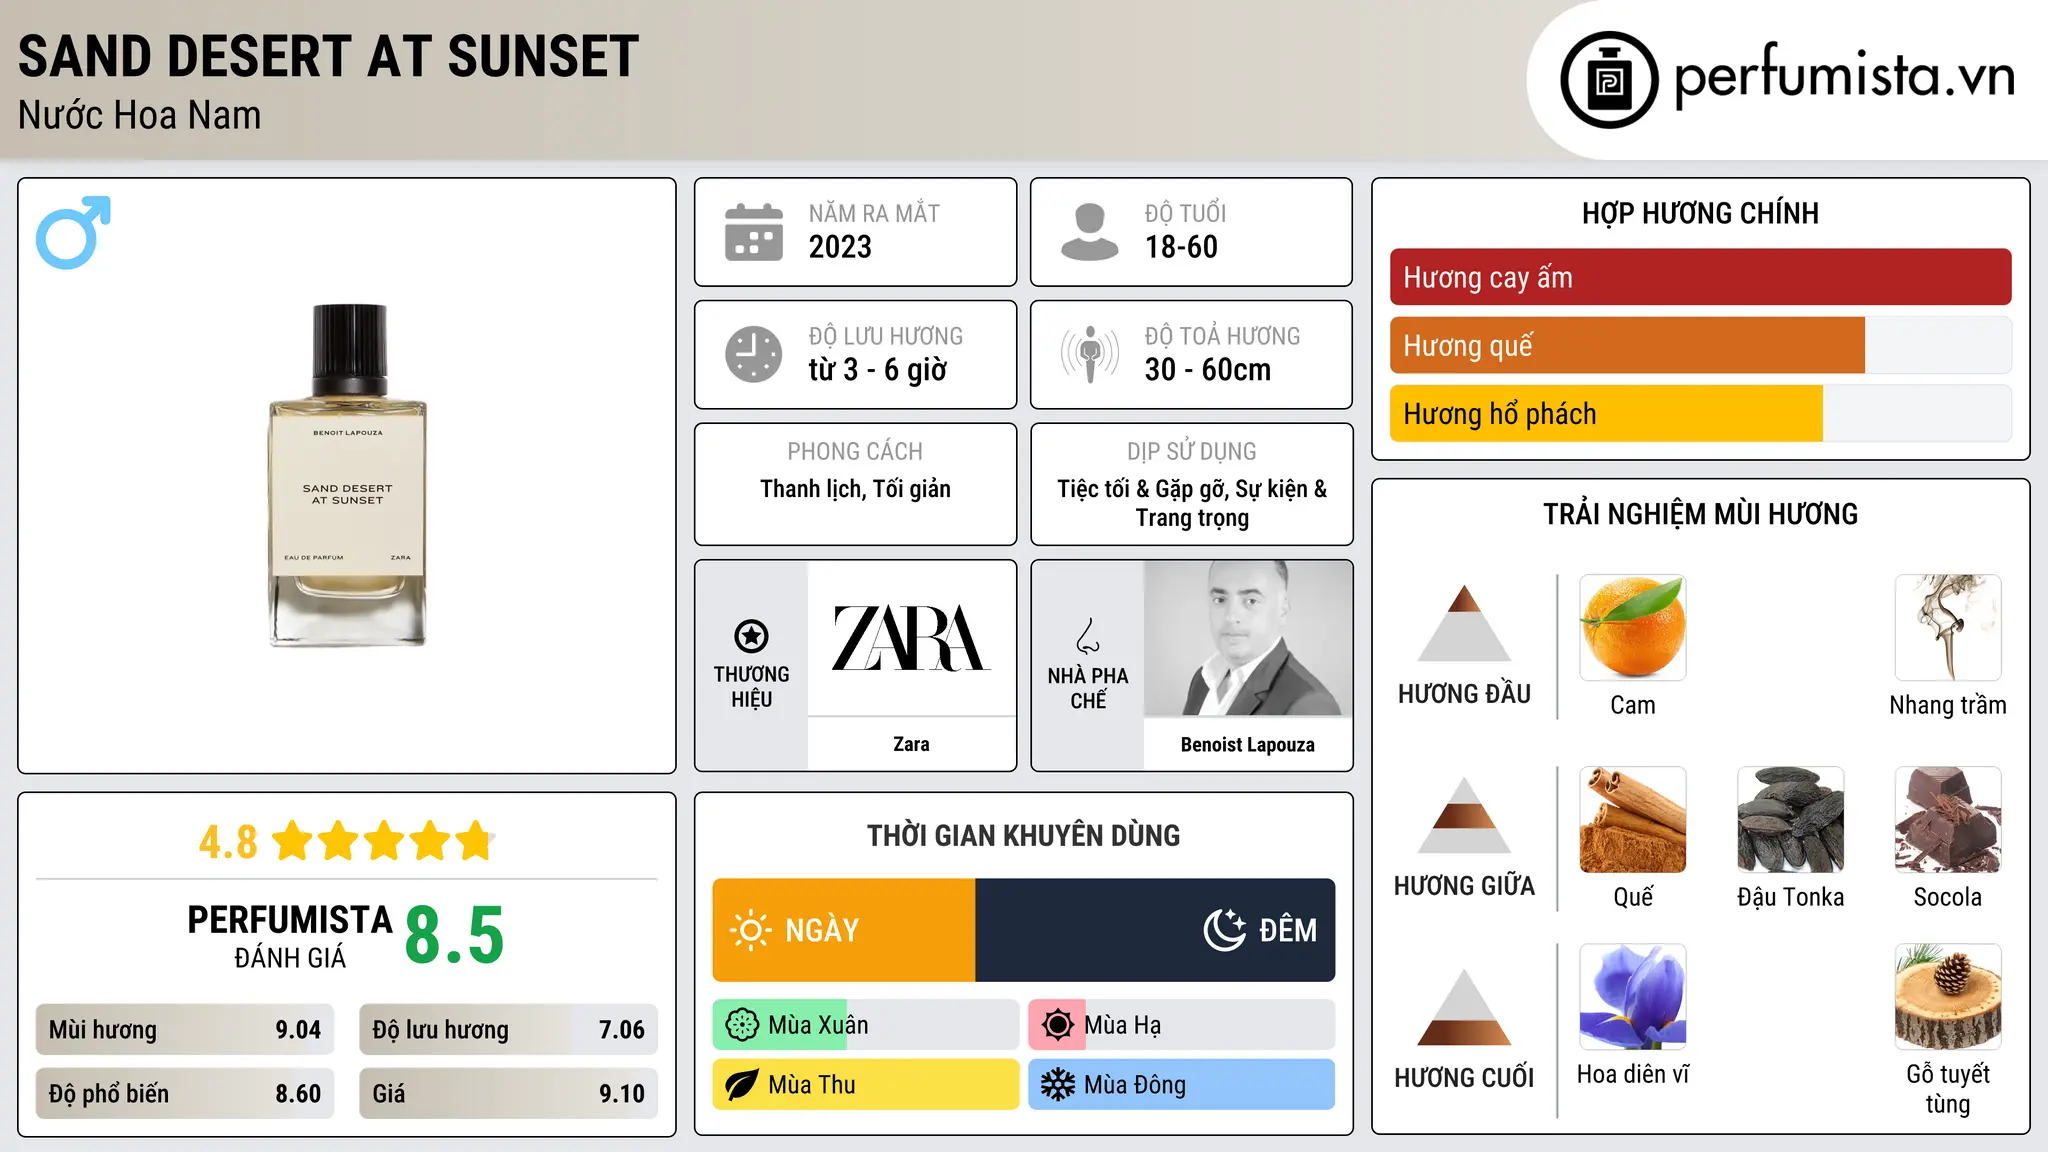Viewport: 2048px width, 1152px height.
Task: Click the red Hương cay ấm accord bar
Action: click(1701, 277)
